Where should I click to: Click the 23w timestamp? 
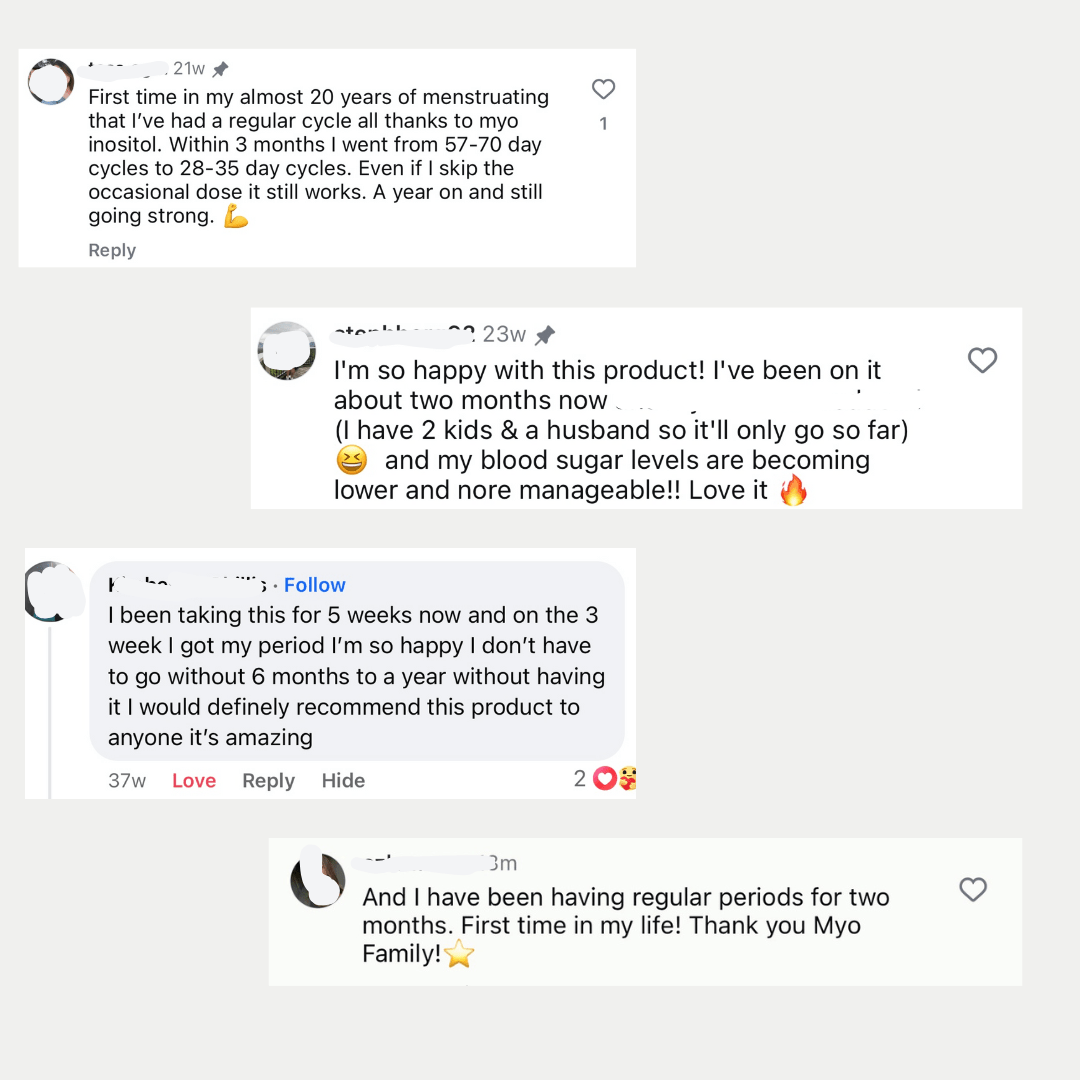pos(504,334)
